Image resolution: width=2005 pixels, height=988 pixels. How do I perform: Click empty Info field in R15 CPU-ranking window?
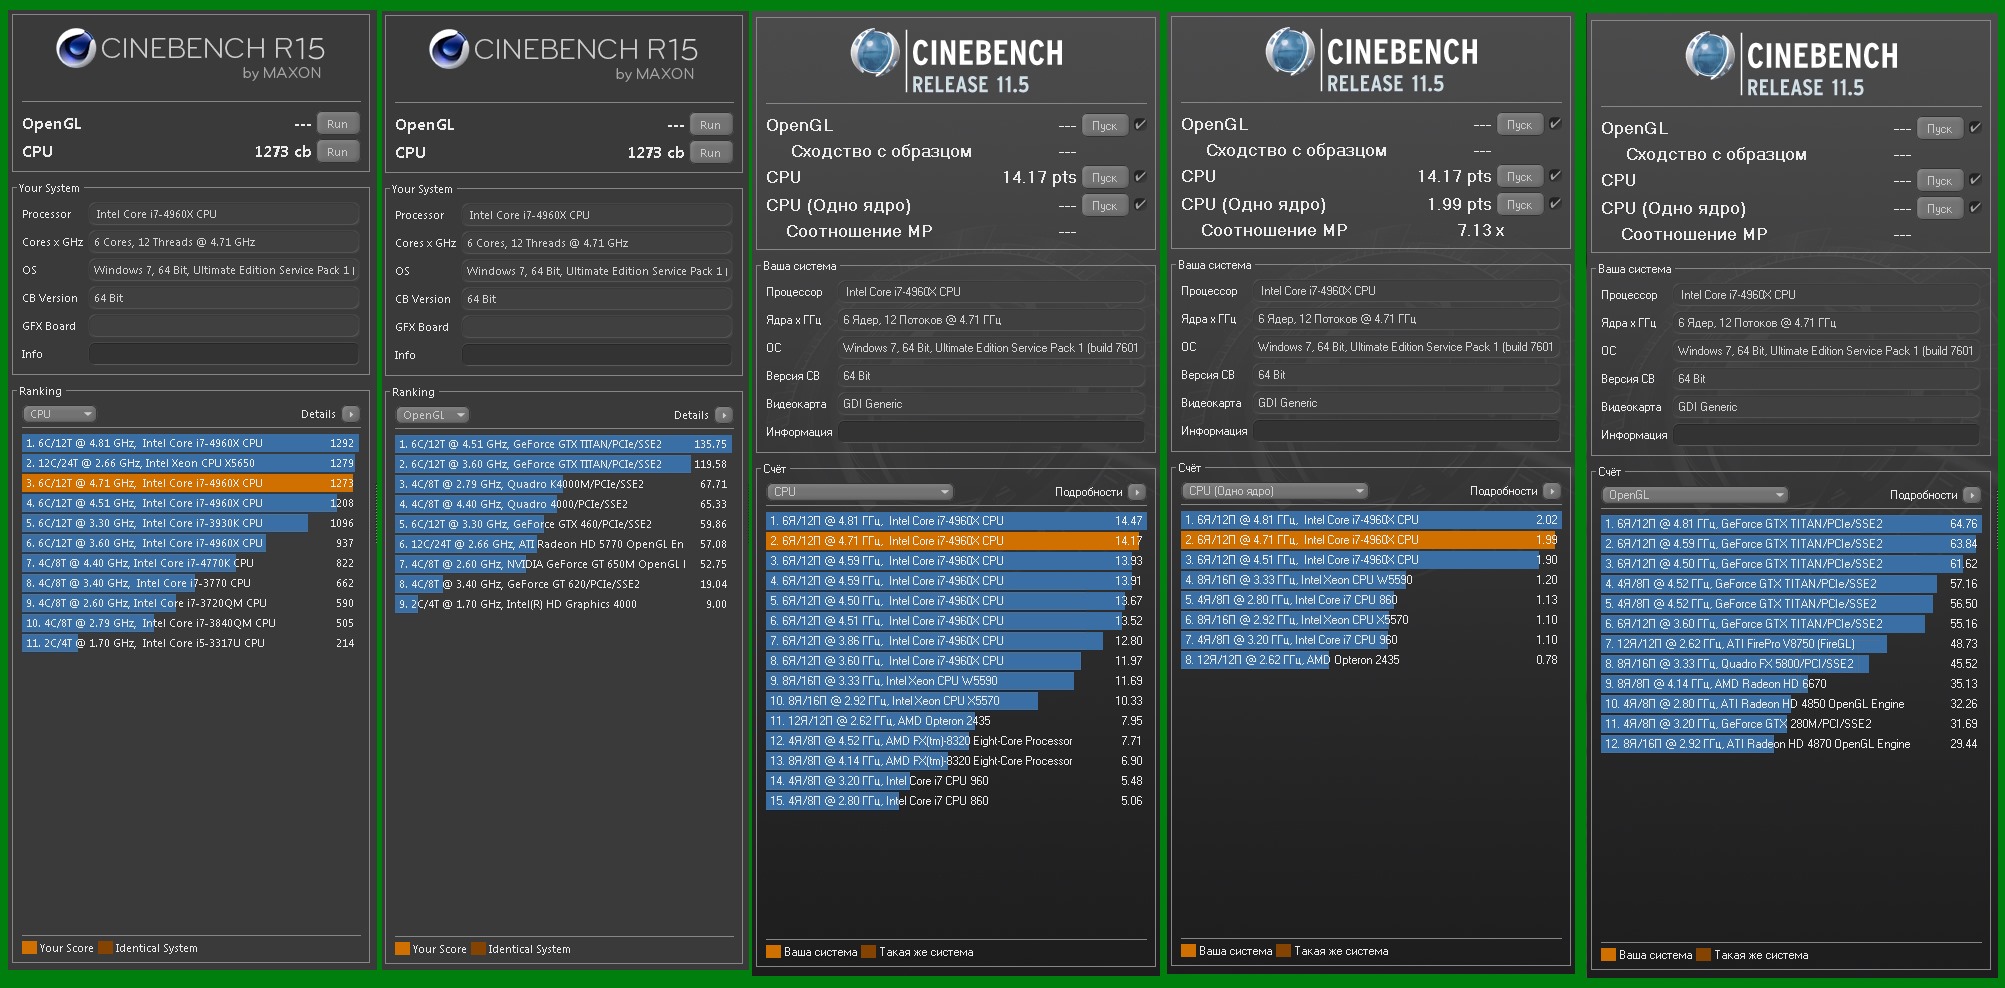click(224, 354)
